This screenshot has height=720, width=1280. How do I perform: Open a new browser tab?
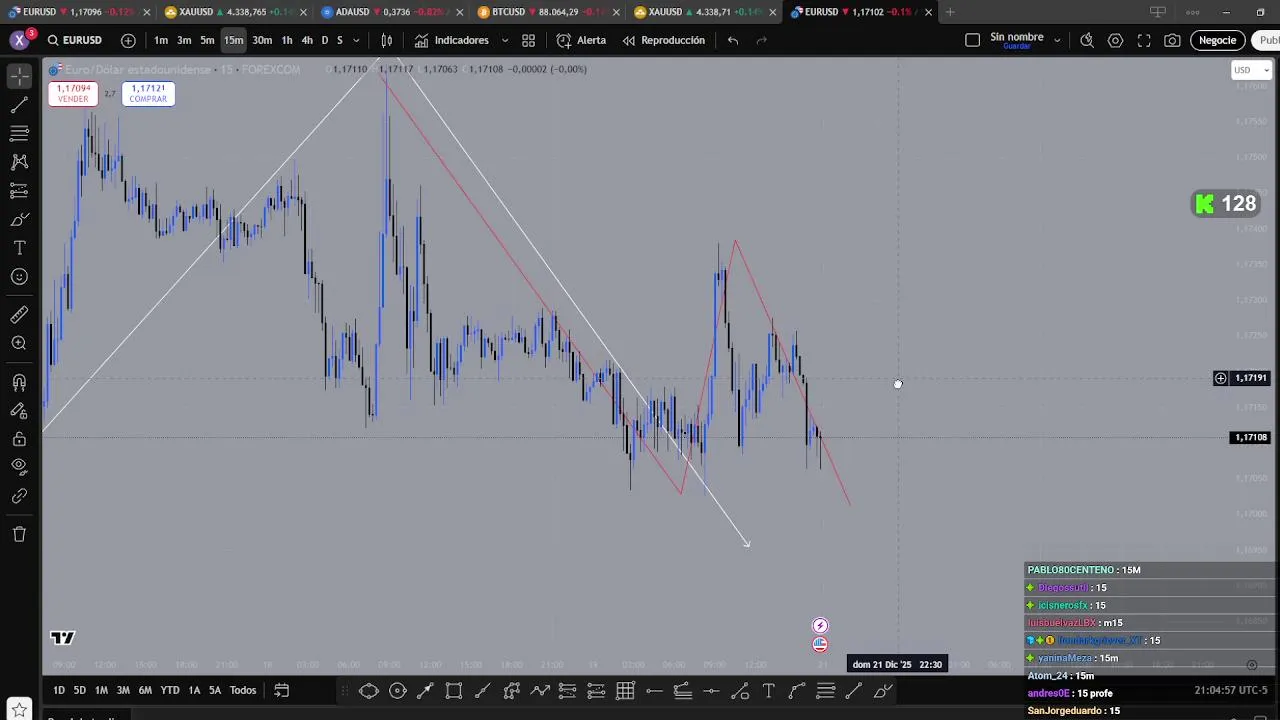click(950, 12)
